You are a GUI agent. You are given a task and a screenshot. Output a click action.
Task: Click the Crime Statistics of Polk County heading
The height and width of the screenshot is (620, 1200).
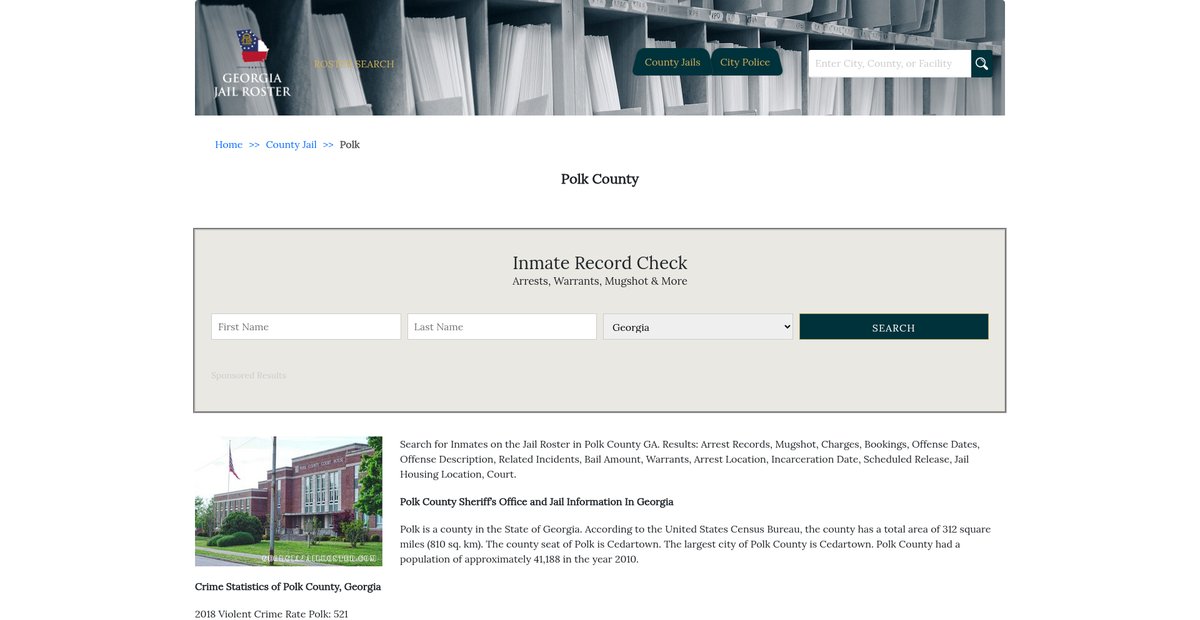tap(288, 587)
